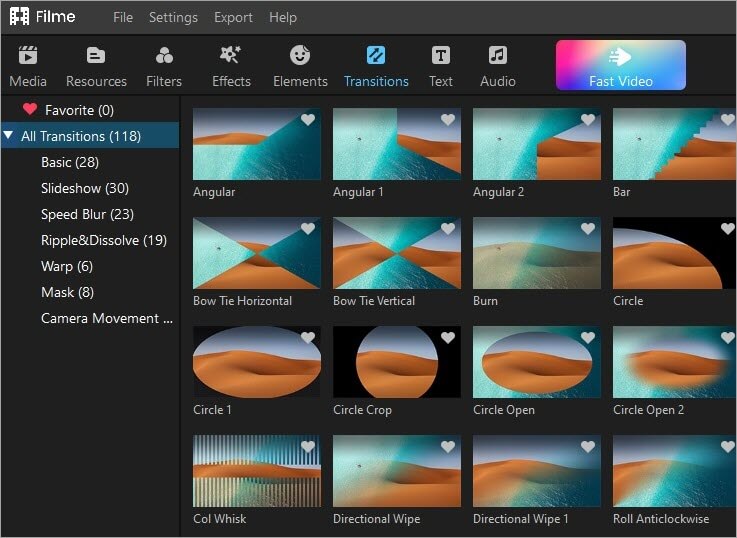
Task: Open the Elements panel icon
Action: 300,56
